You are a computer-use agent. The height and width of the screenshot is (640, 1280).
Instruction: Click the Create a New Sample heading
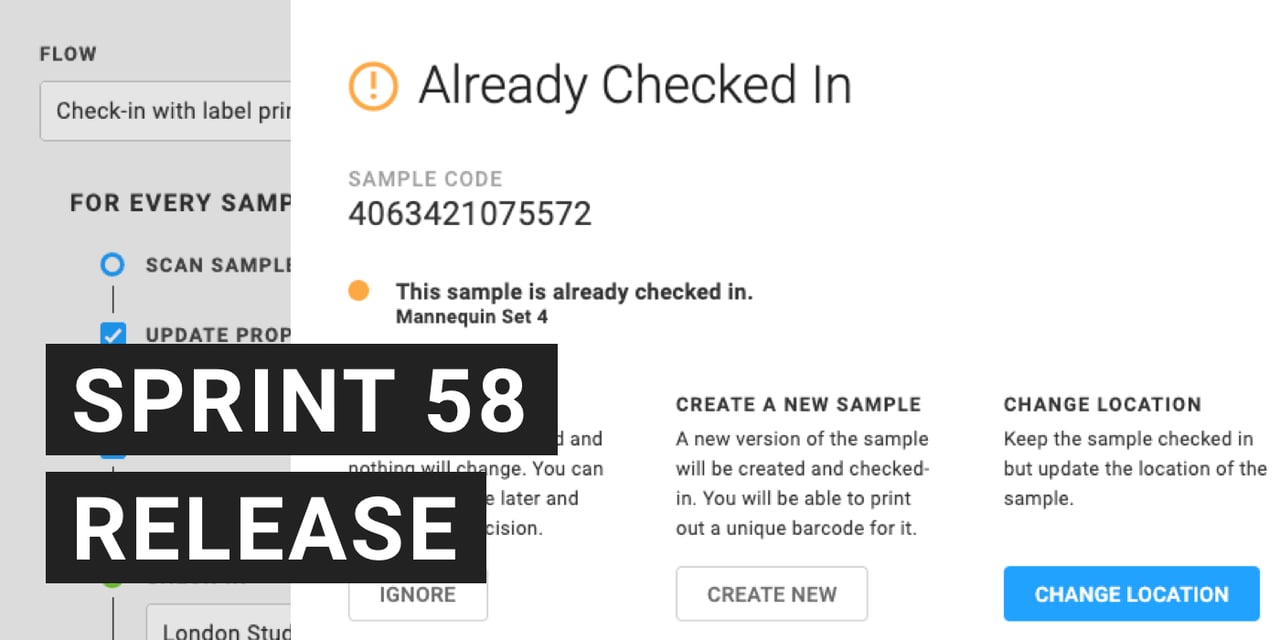[798, 405]
